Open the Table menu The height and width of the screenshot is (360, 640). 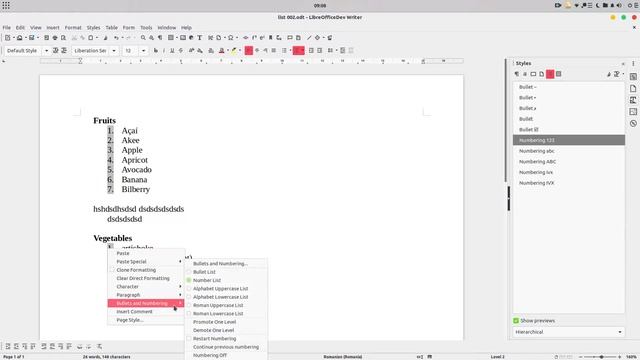pos(111,27)
